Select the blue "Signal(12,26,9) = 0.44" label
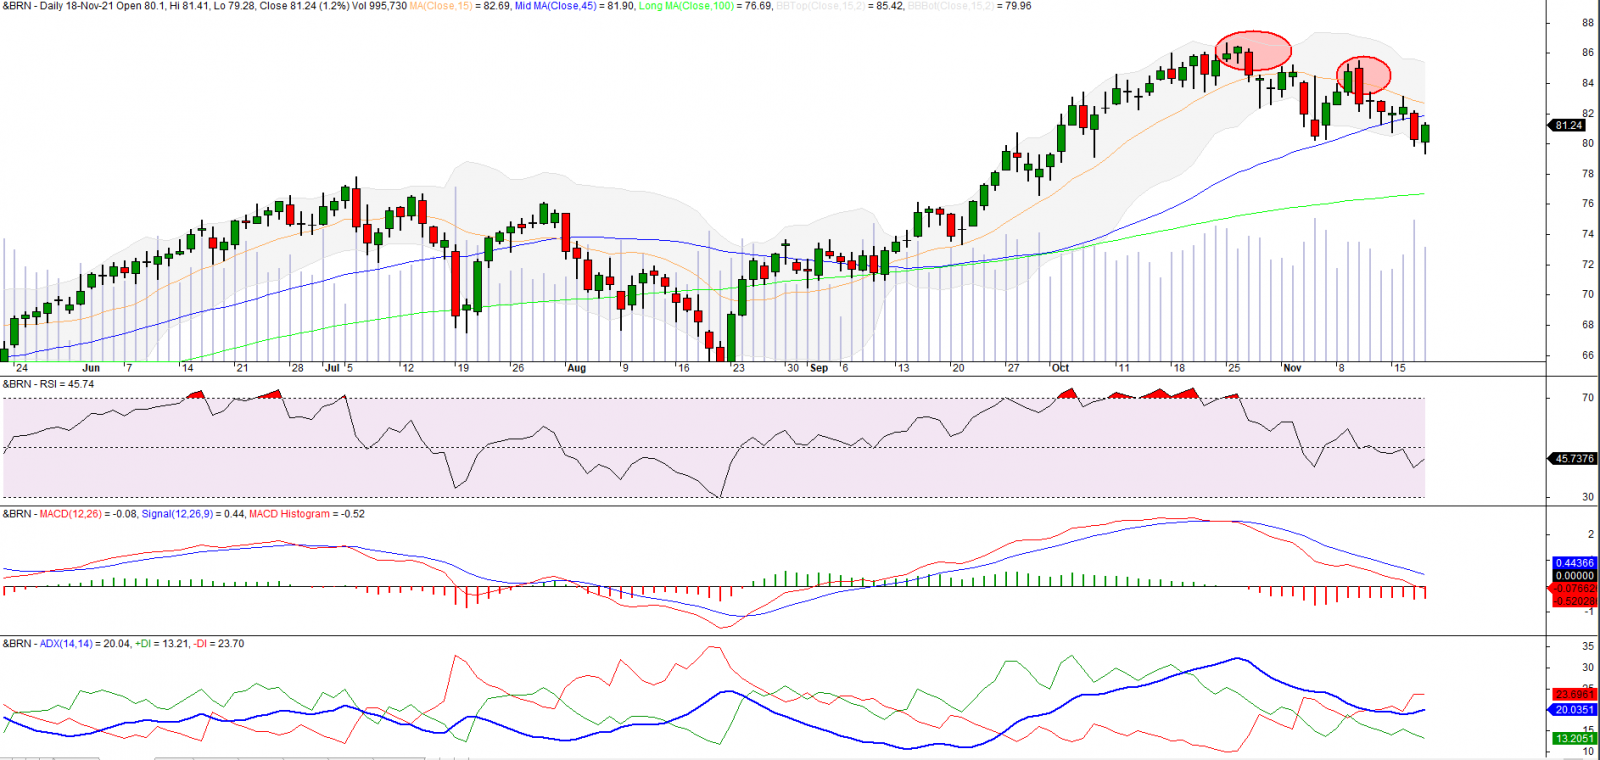The image size is (1600, 760). [193, 514]
